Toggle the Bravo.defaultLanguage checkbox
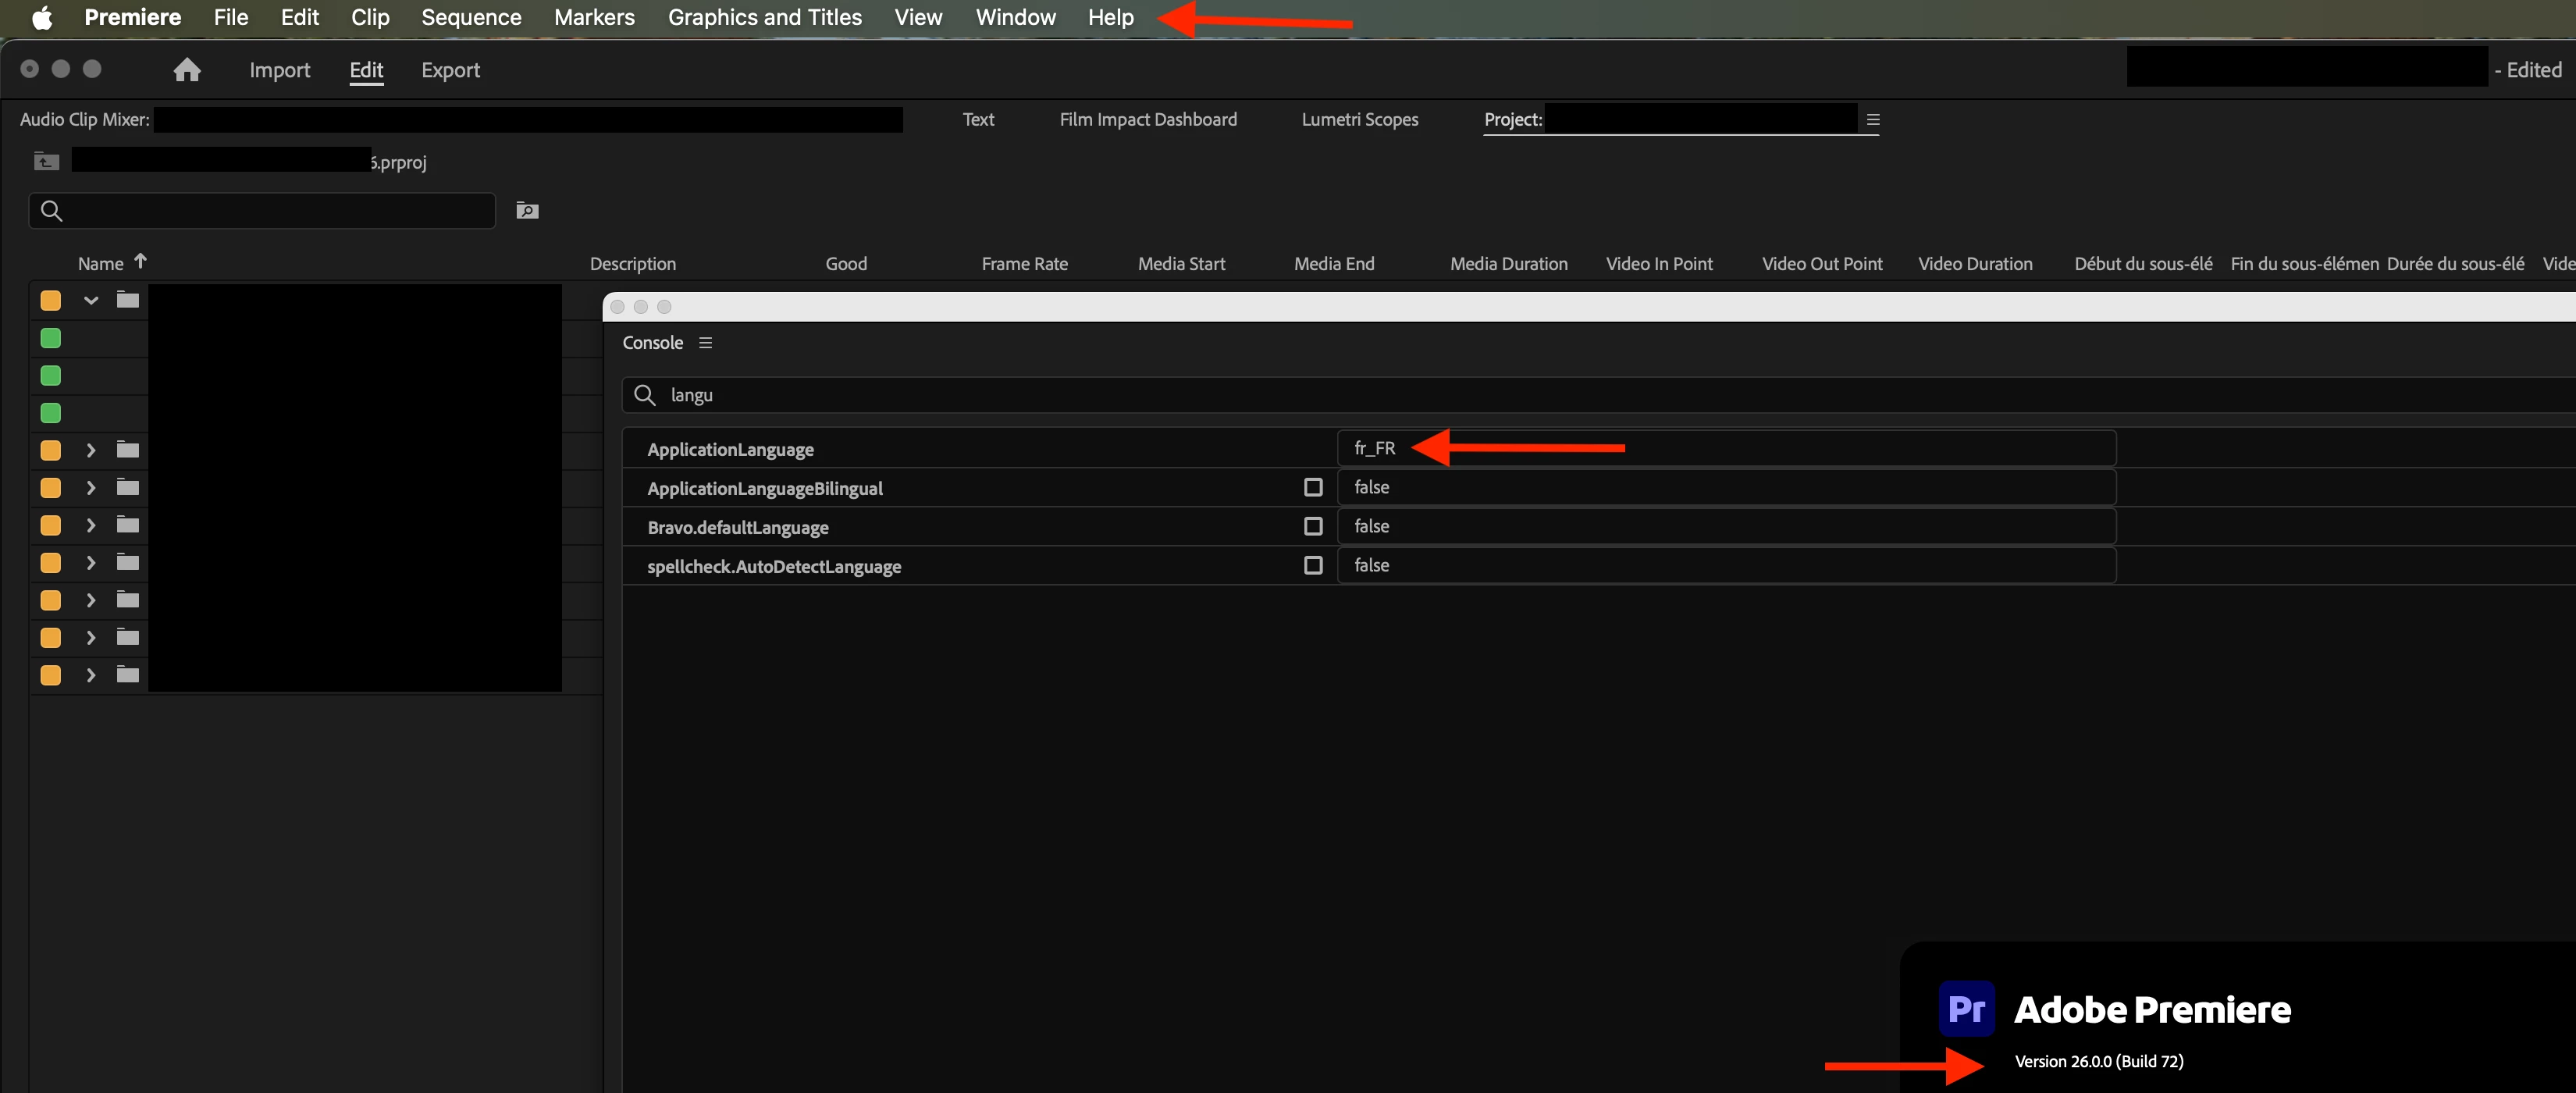2576x1093 pixels. pyautogui.click(x=1313, y=526)
